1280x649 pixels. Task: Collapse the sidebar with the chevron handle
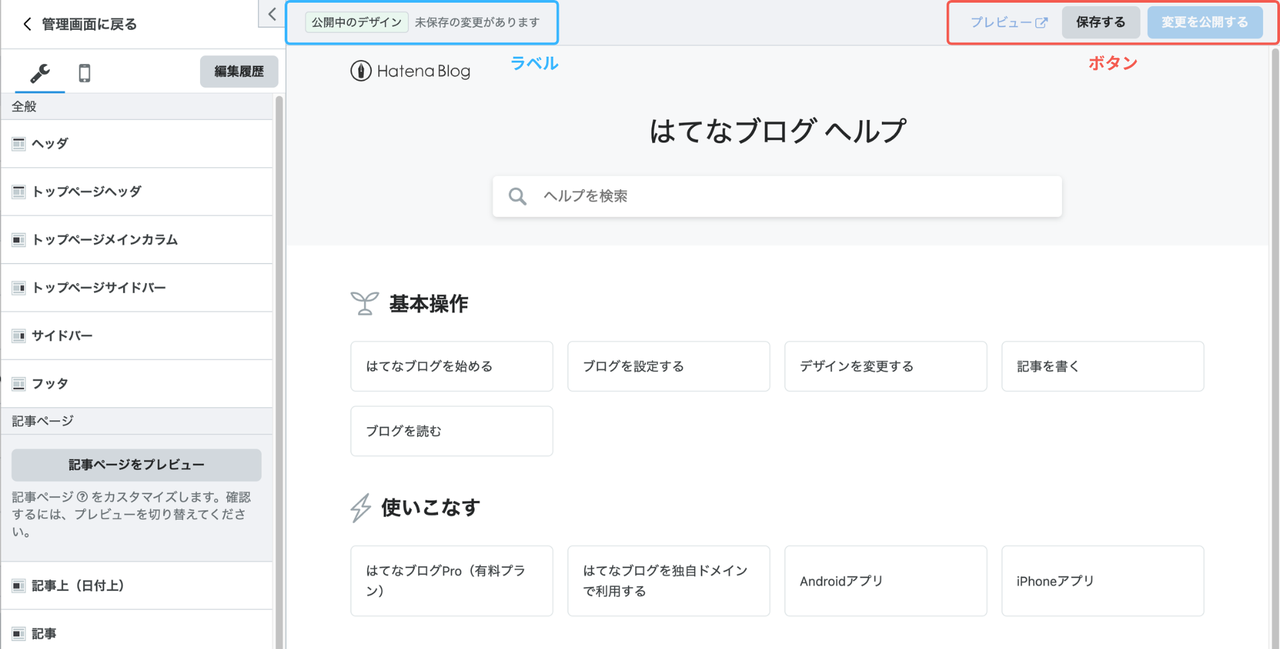tap(273, 14)
